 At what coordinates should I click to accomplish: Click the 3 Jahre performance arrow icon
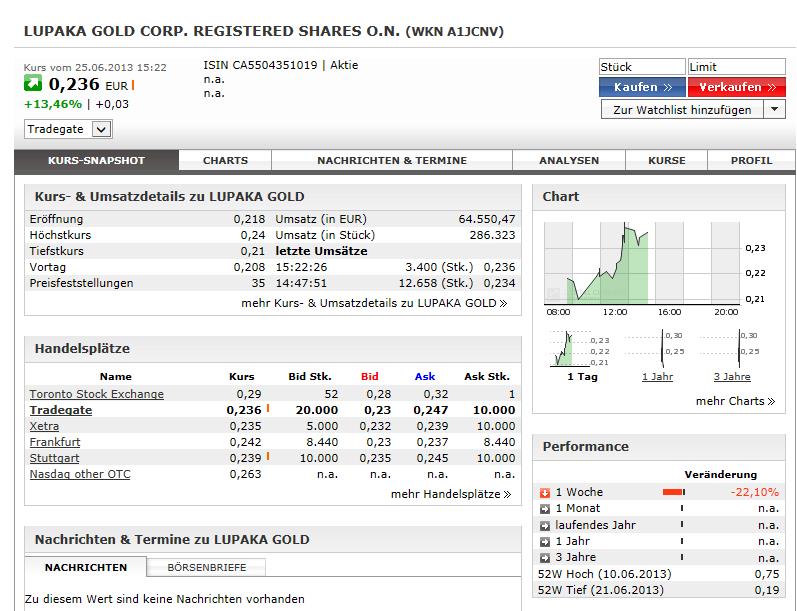click(x=545, y=557)
